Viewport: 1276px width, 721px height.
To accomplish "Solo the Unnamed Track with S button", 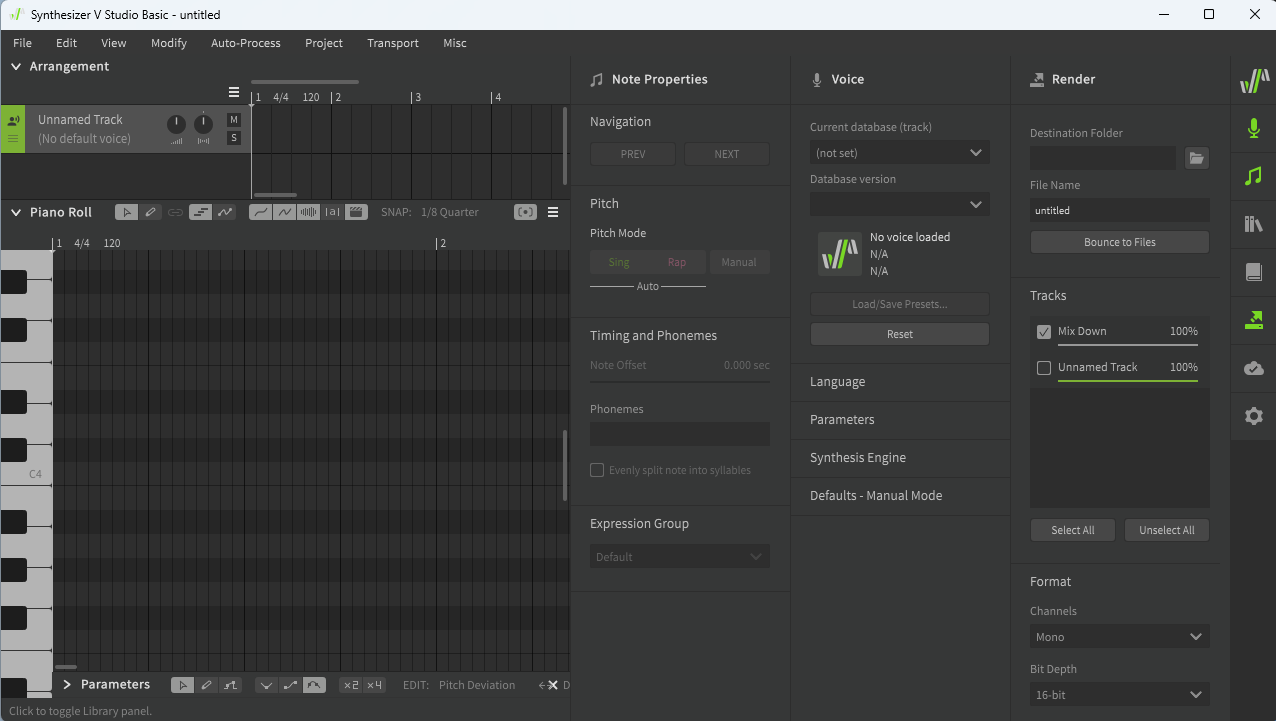I will [x=234, y=138].
